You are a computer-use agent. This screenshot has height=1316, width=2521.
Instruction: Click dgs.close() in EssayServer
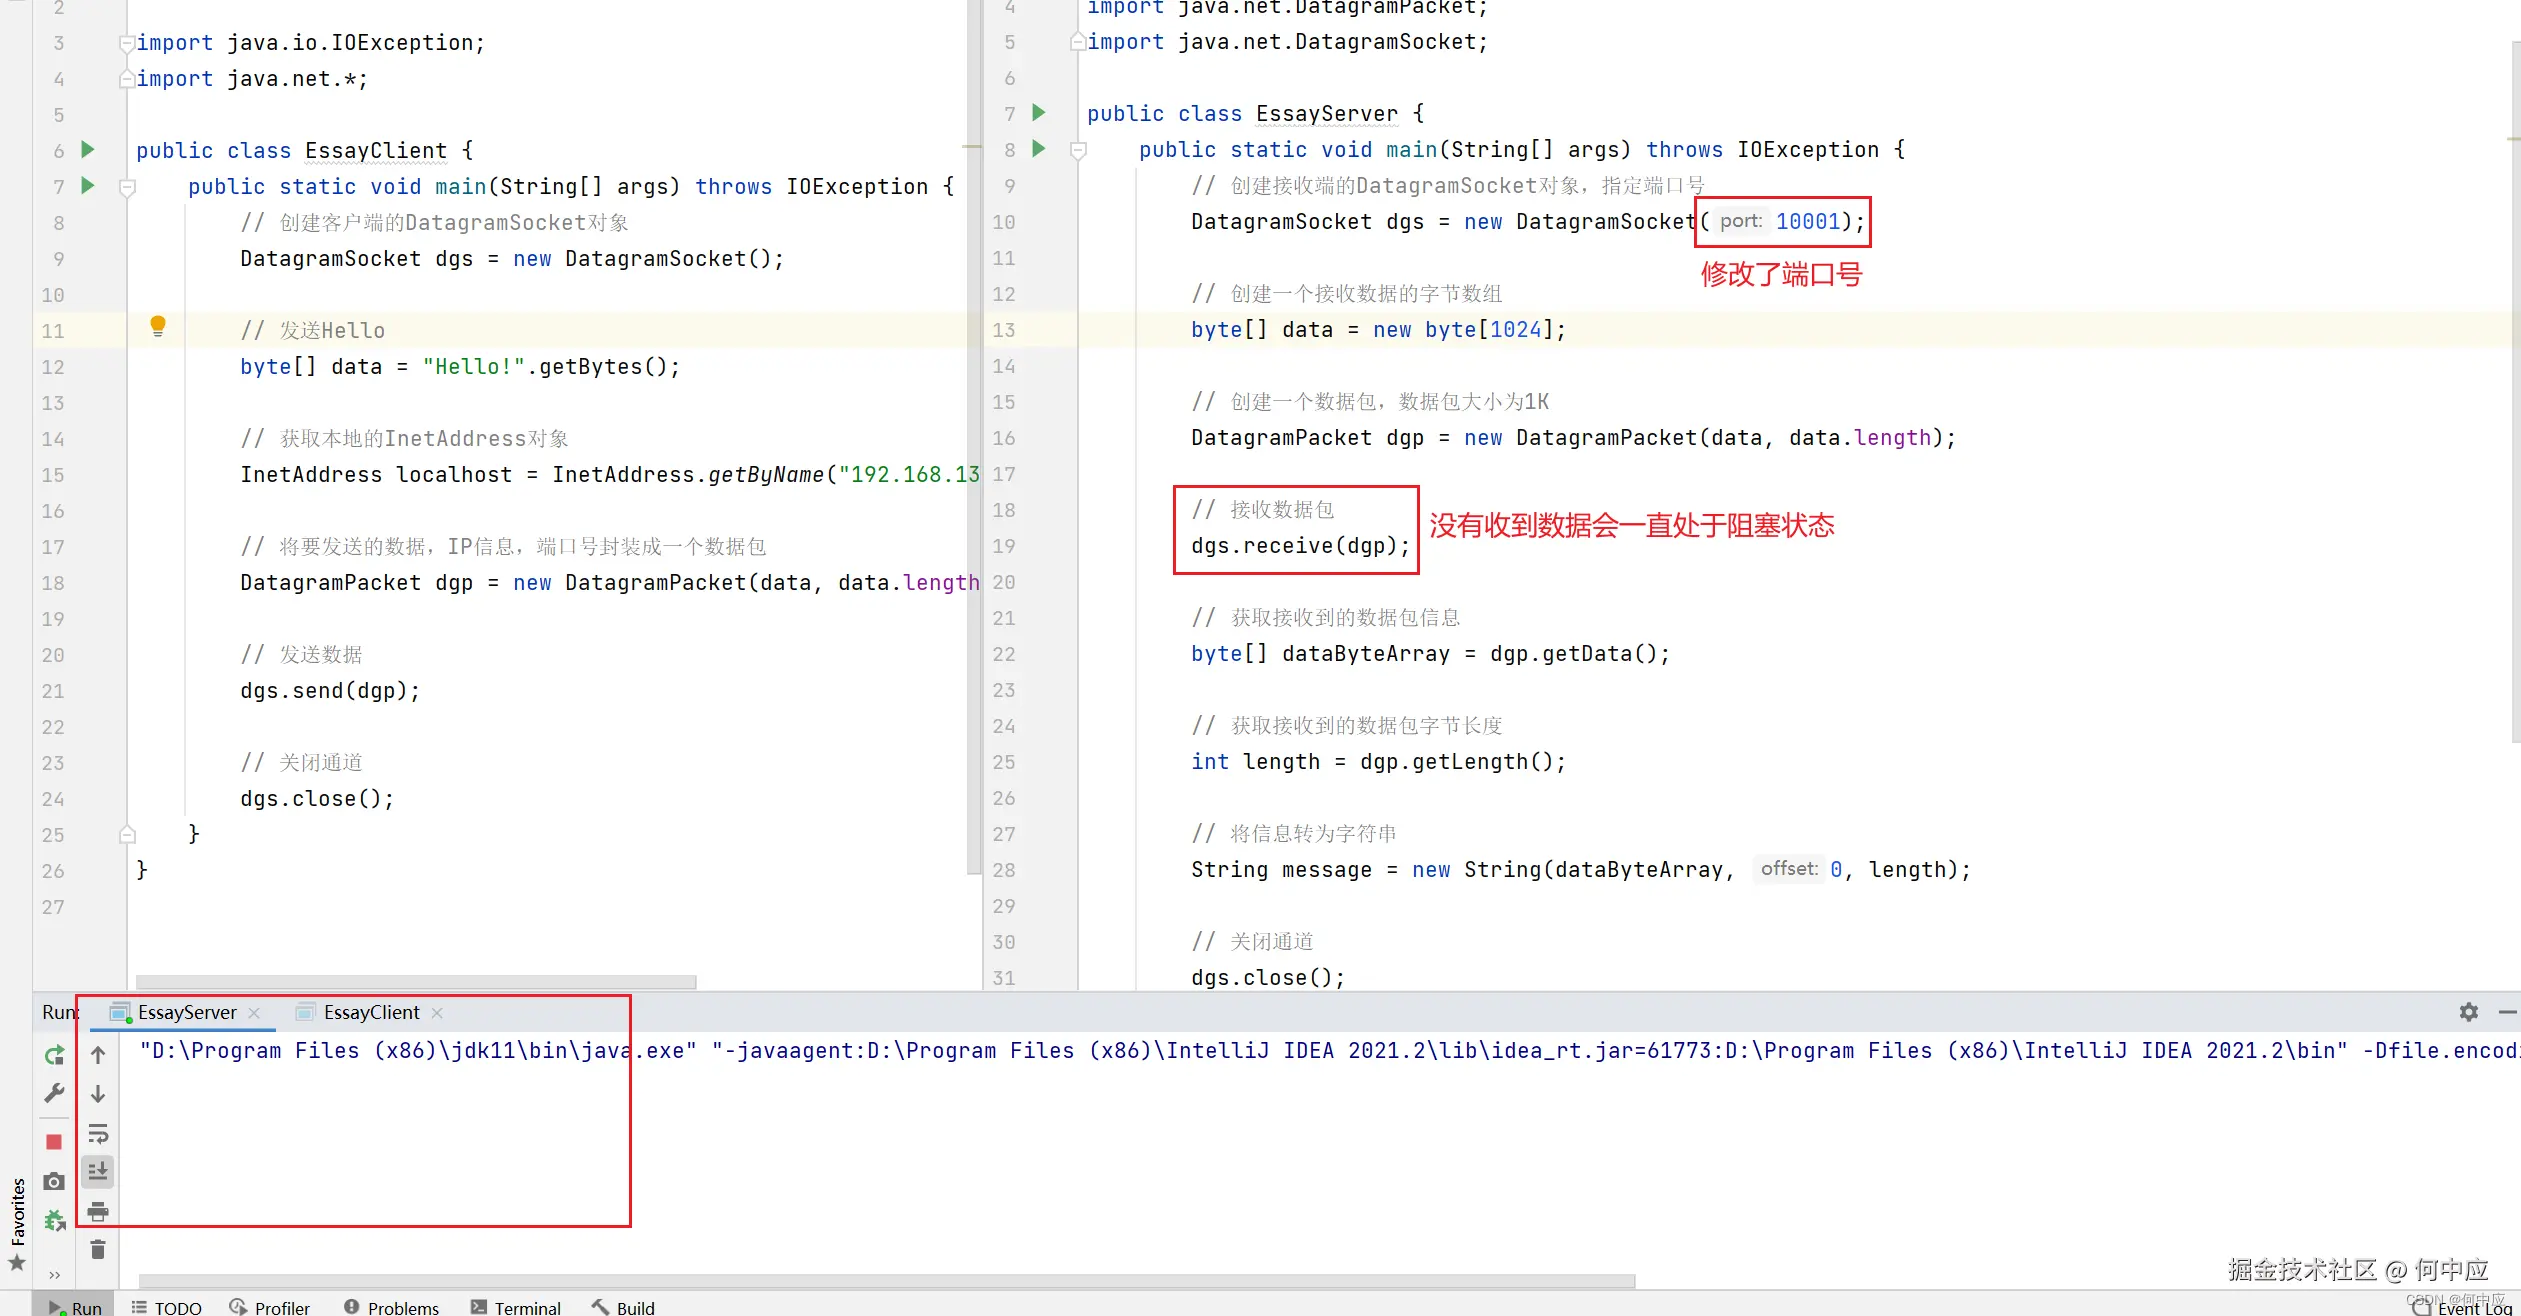click(1268, 978)
